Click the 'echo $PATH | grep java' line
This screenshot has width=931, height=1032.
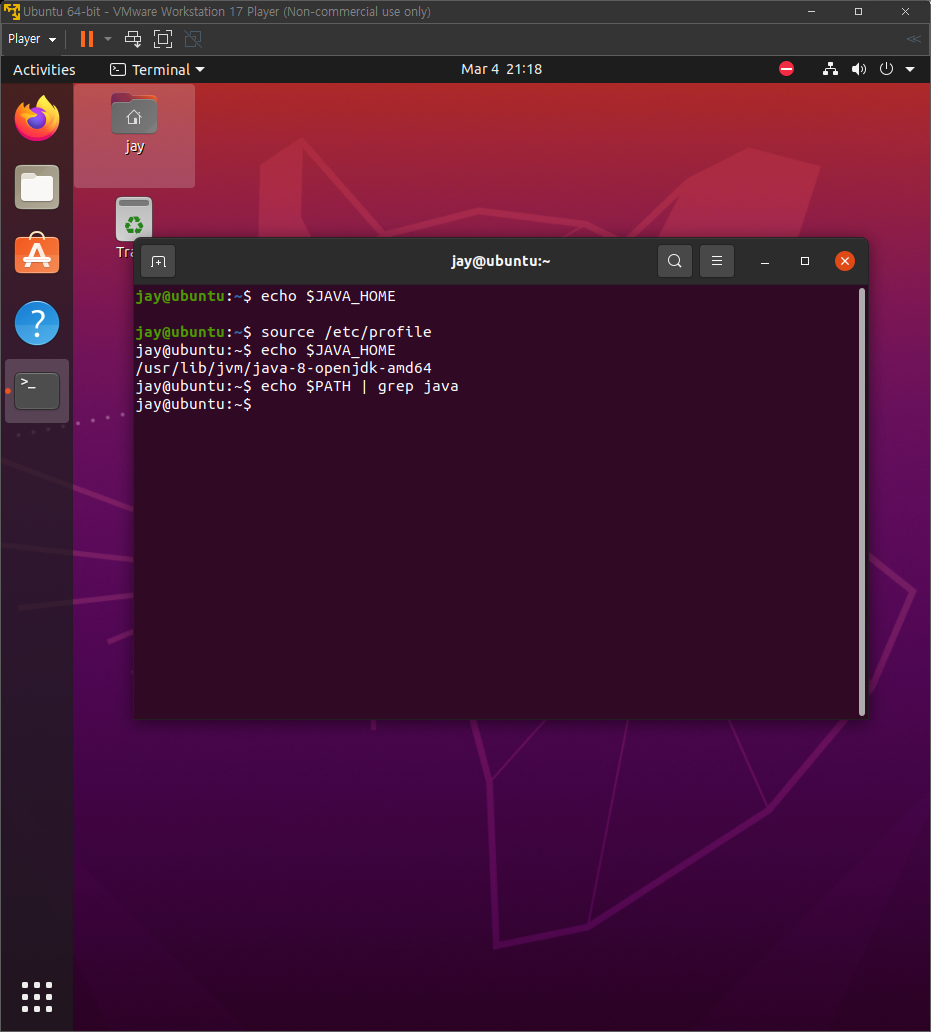(x=297, y=386)
